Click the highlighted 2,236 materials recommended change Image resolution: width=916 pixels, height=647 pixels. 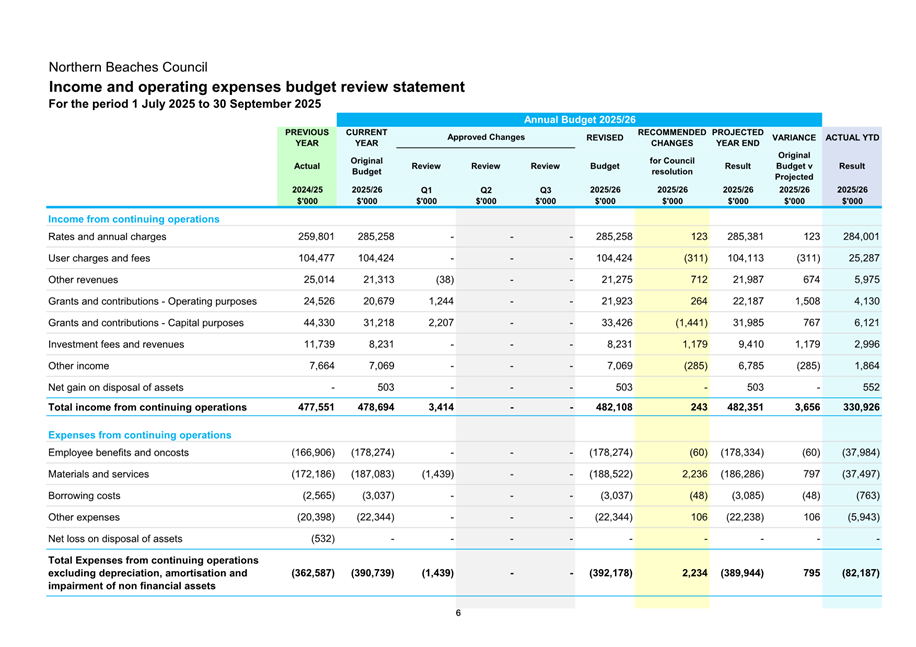[694, 474]
